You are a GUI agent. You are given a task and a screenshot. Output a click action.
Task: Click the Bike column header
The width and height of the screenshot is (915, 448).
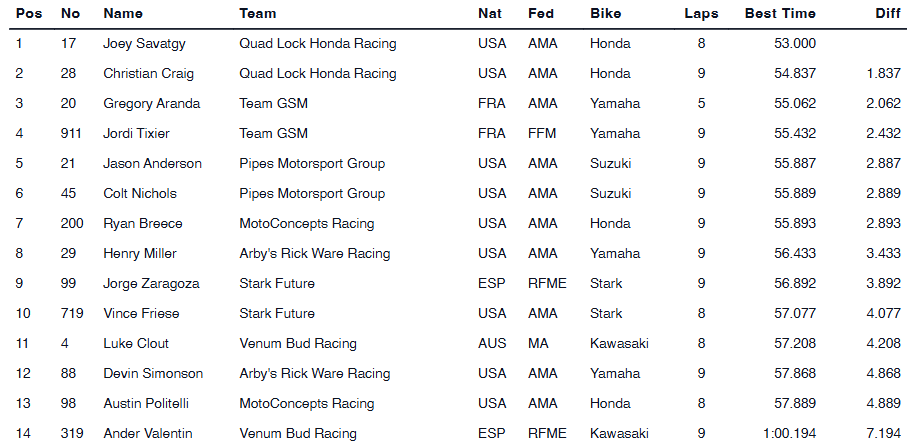pos(606,14)
